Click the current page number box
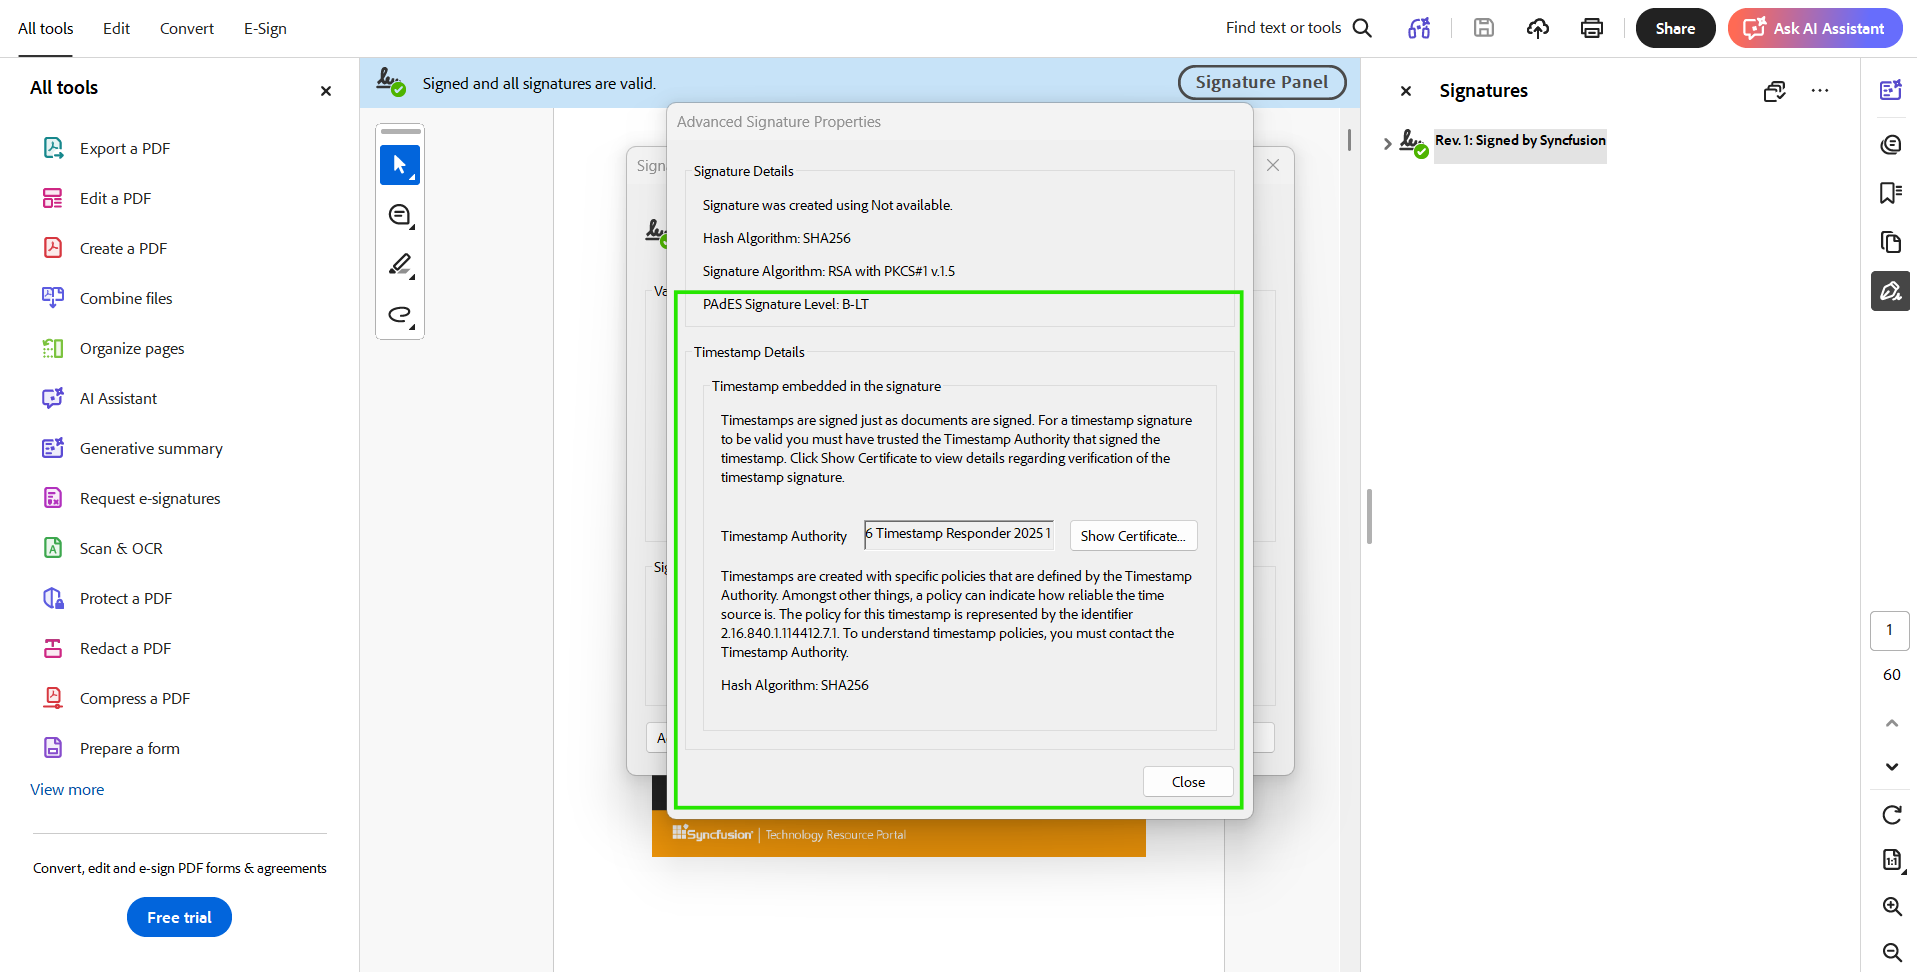 click(1889, 630)
